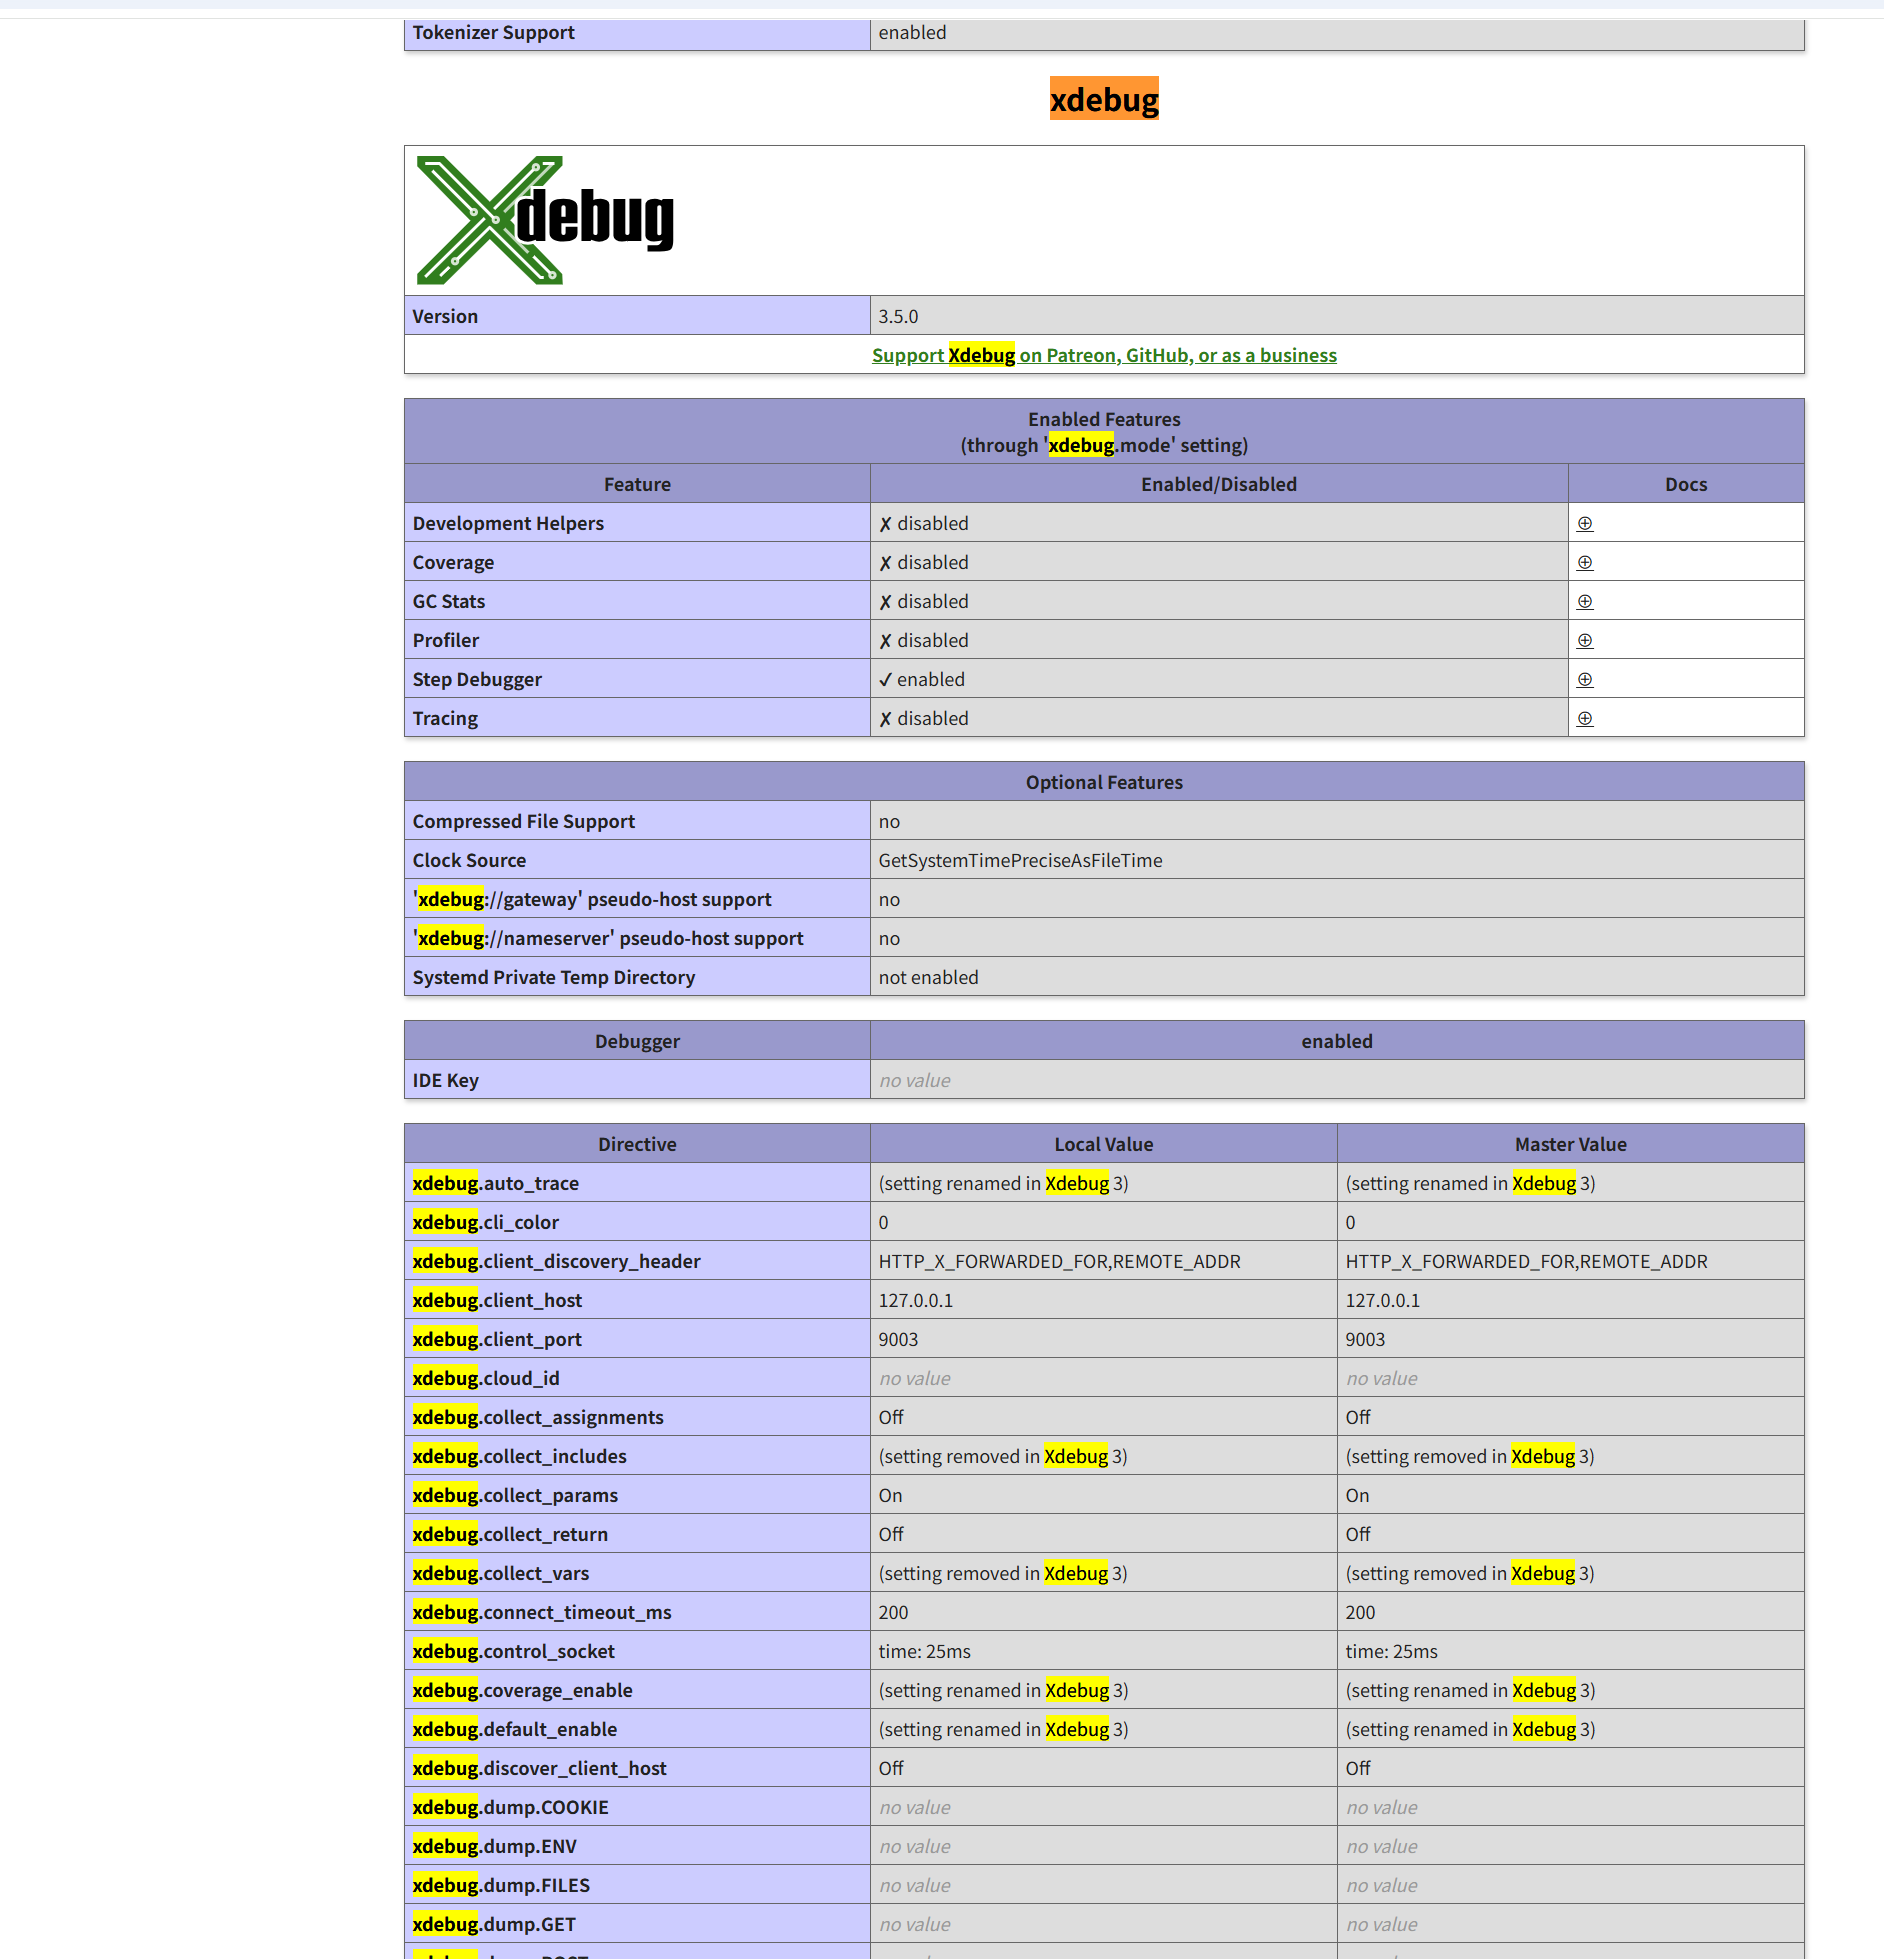The image size is (1884, 1959).
Task: Click GetSystemTimePreciseAsFileTime clock source value
Action: (x=1020, y=860)
